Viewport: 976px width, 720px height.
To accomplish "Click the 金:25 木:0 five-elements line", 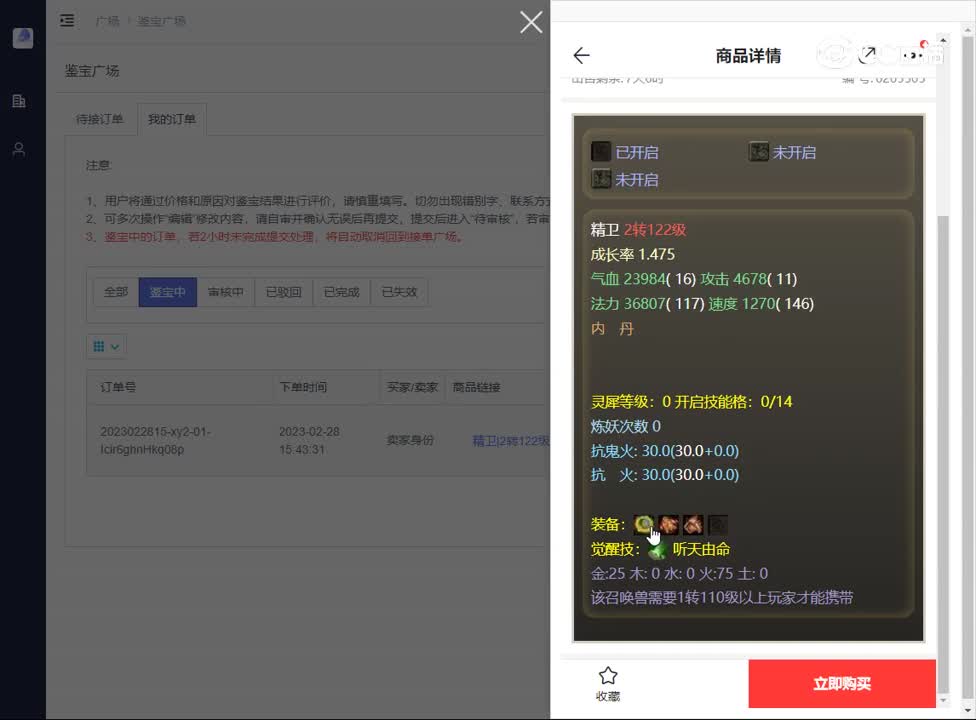I will click(x=679, y=573).
